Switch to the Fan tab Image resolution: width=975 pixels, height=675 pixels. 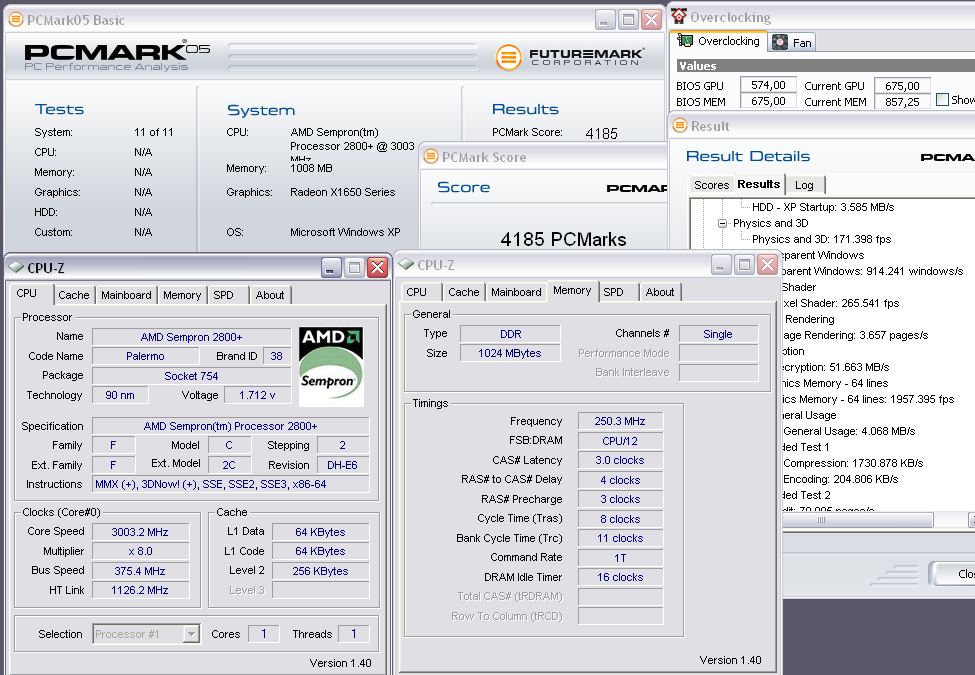792,42
